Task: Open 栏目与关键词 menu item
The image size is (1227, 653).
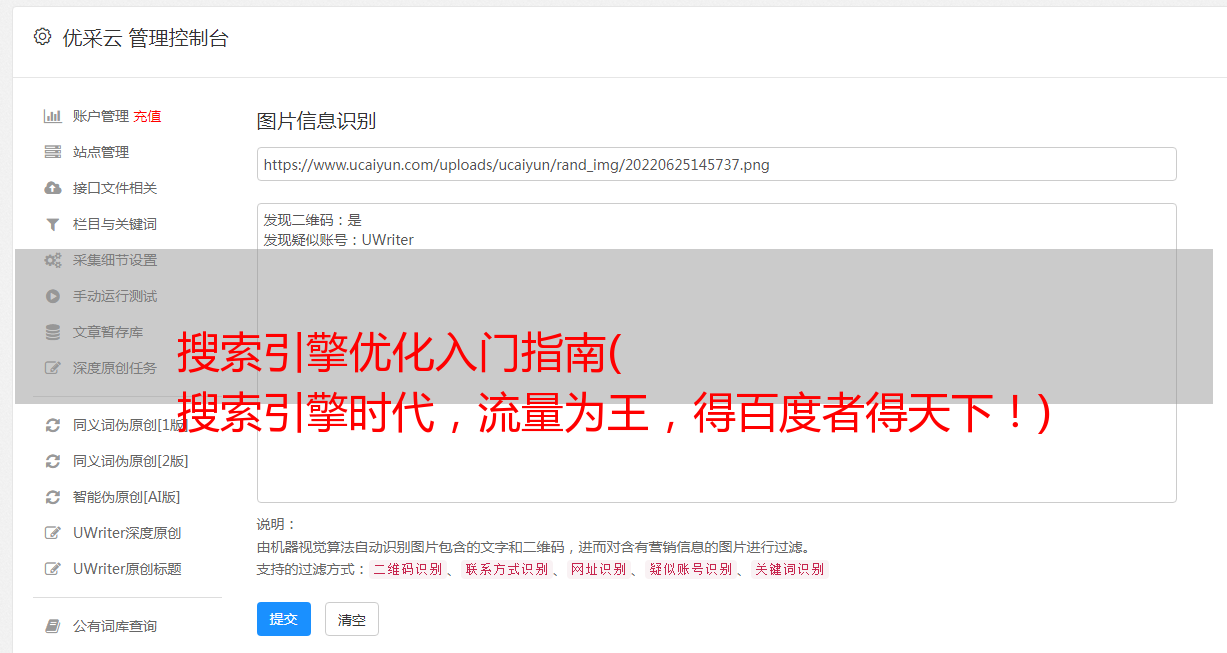Action: click(x=115, y=224)
